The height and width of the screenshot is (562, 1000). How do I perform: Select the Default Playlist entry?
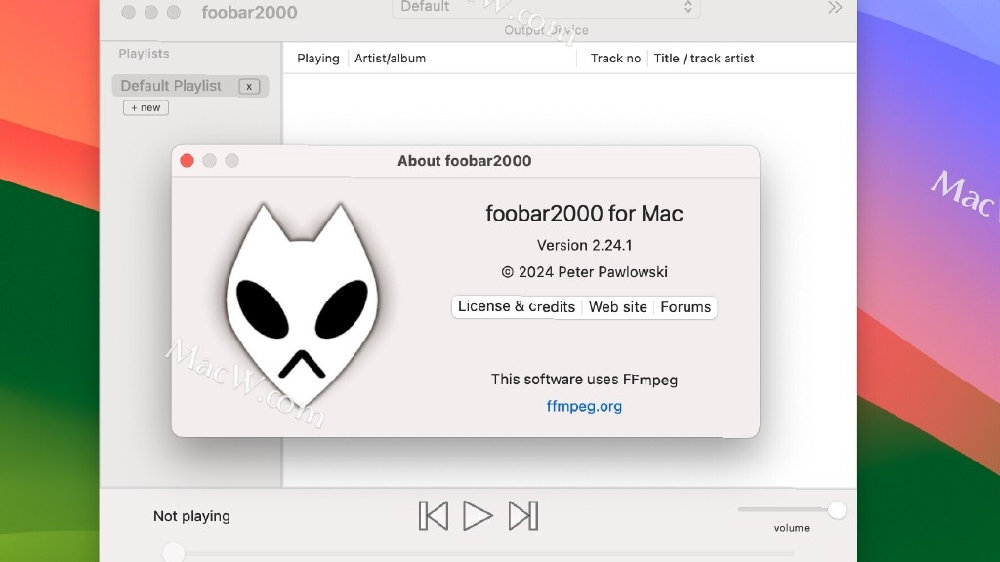click(x=190, y=86)
